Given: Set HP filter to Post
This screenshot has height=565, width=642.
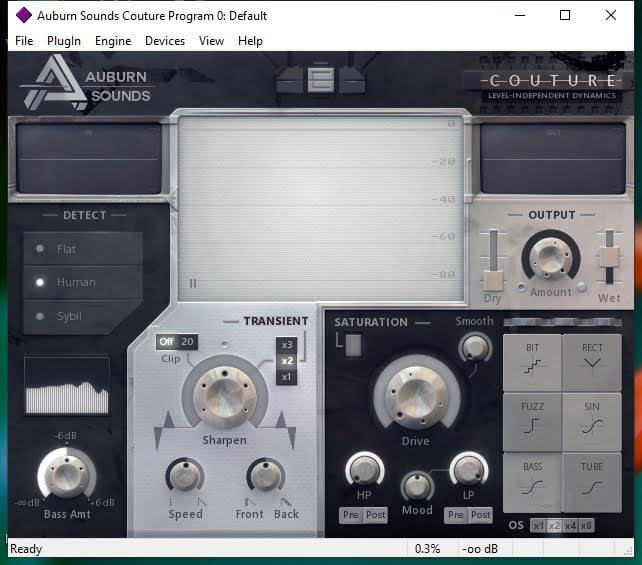Looking at the screenshot, I should click(x=375, y=515).
